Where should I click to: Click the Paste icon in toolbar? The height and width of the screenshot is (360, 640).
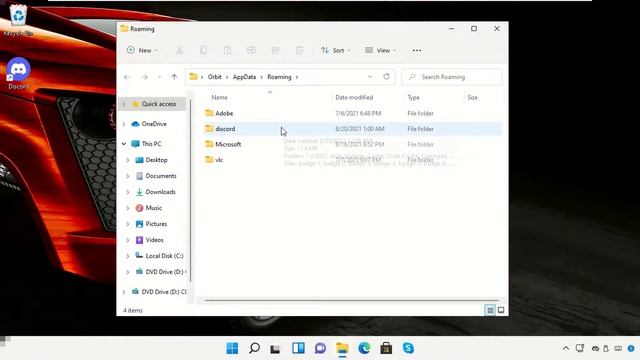(227, 50)
